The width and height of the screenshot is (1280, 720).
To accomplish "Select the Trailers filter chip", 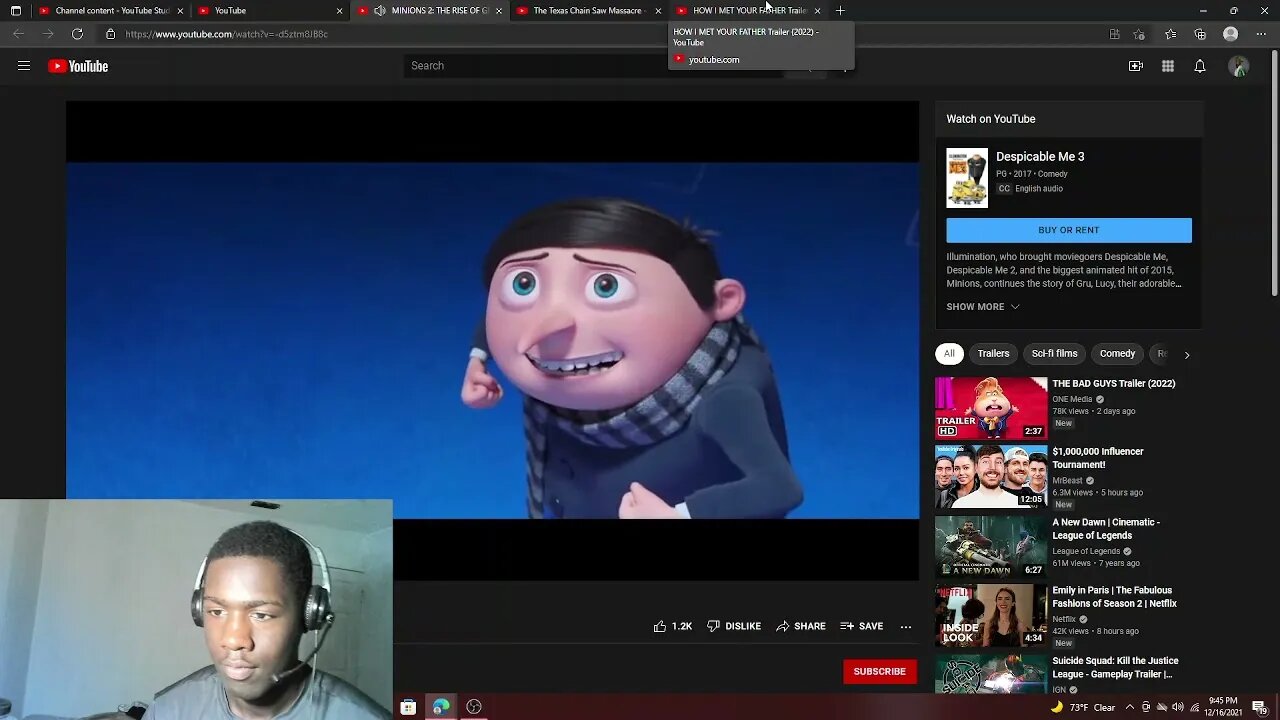I will (x=993, y=353).
